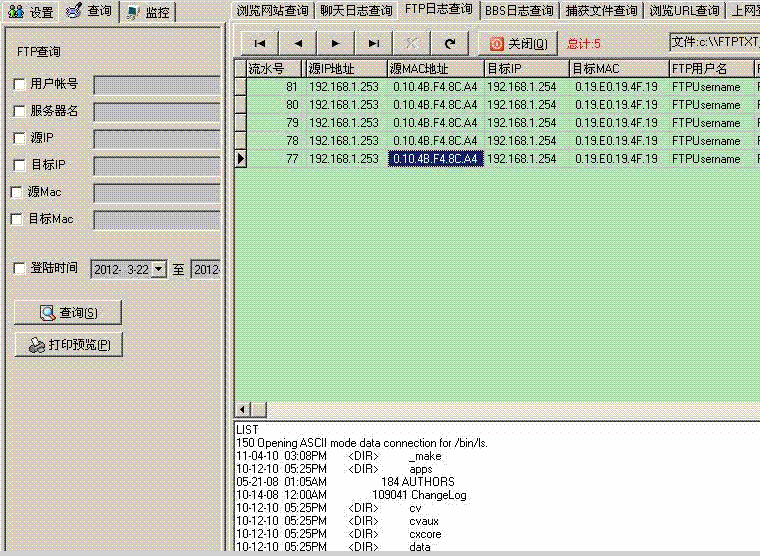Click the 关闭(Q) close button
The image size is (760, 556).
(x=519, y=44)
